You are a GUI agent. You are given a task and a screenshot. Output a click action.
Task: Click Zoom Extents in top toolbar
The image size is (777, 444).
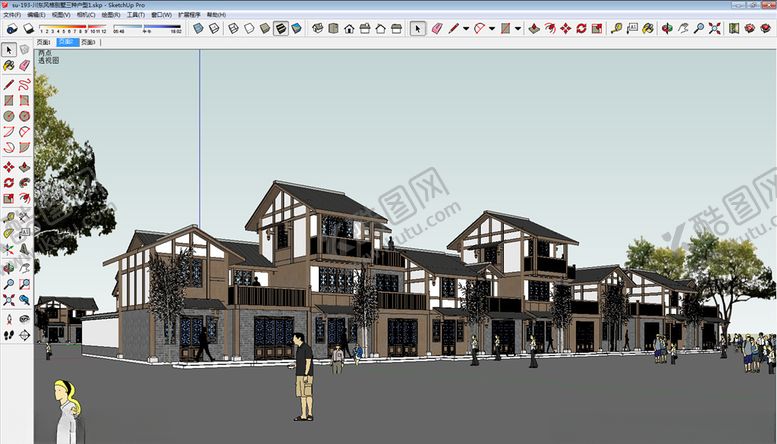[714, 28]
